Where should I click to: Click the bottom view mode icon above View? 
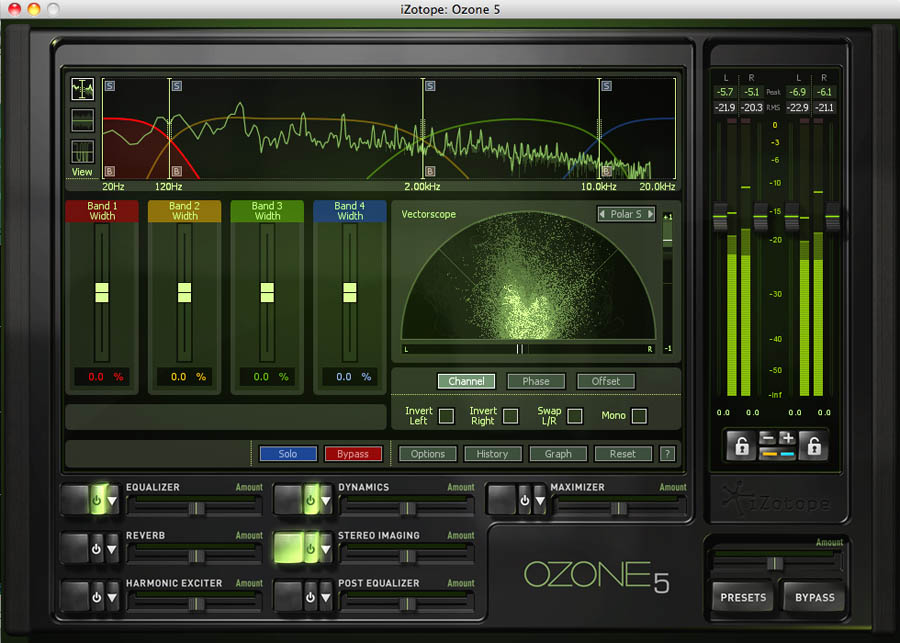click(x=82, y=153)
